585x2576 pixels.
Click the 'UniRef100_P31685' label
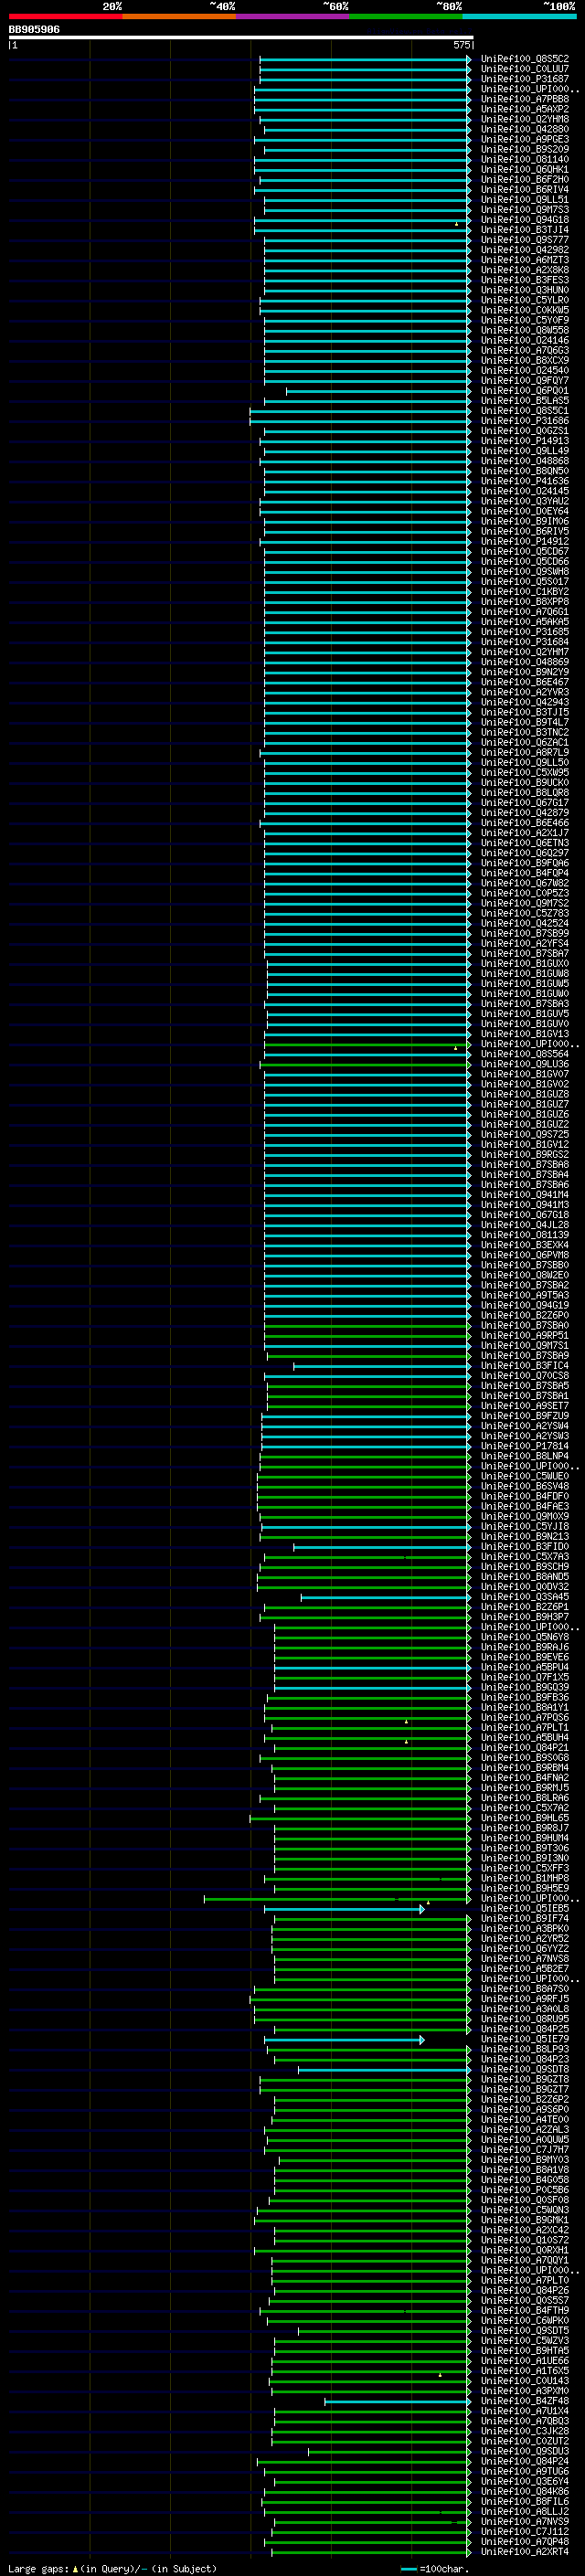(525, 632)
